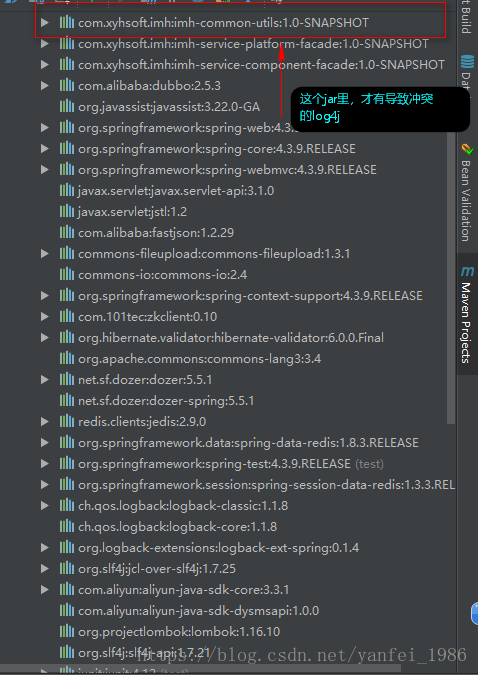Expand spring-core:4.3.9.RELEASE node
Screen dimensions: 478x675
pyautogui.click(x=45, y=149)
